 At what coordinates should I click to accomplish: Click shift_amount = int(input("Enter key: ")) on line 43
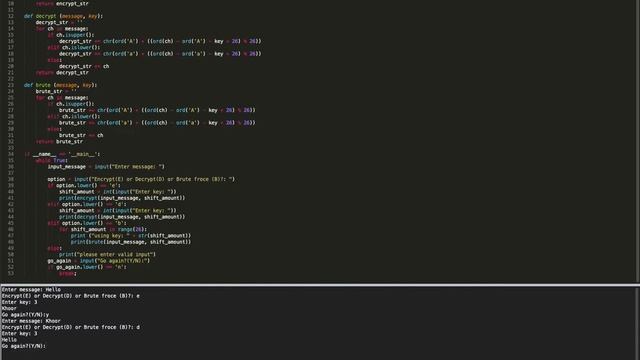[x=118, y=211]
